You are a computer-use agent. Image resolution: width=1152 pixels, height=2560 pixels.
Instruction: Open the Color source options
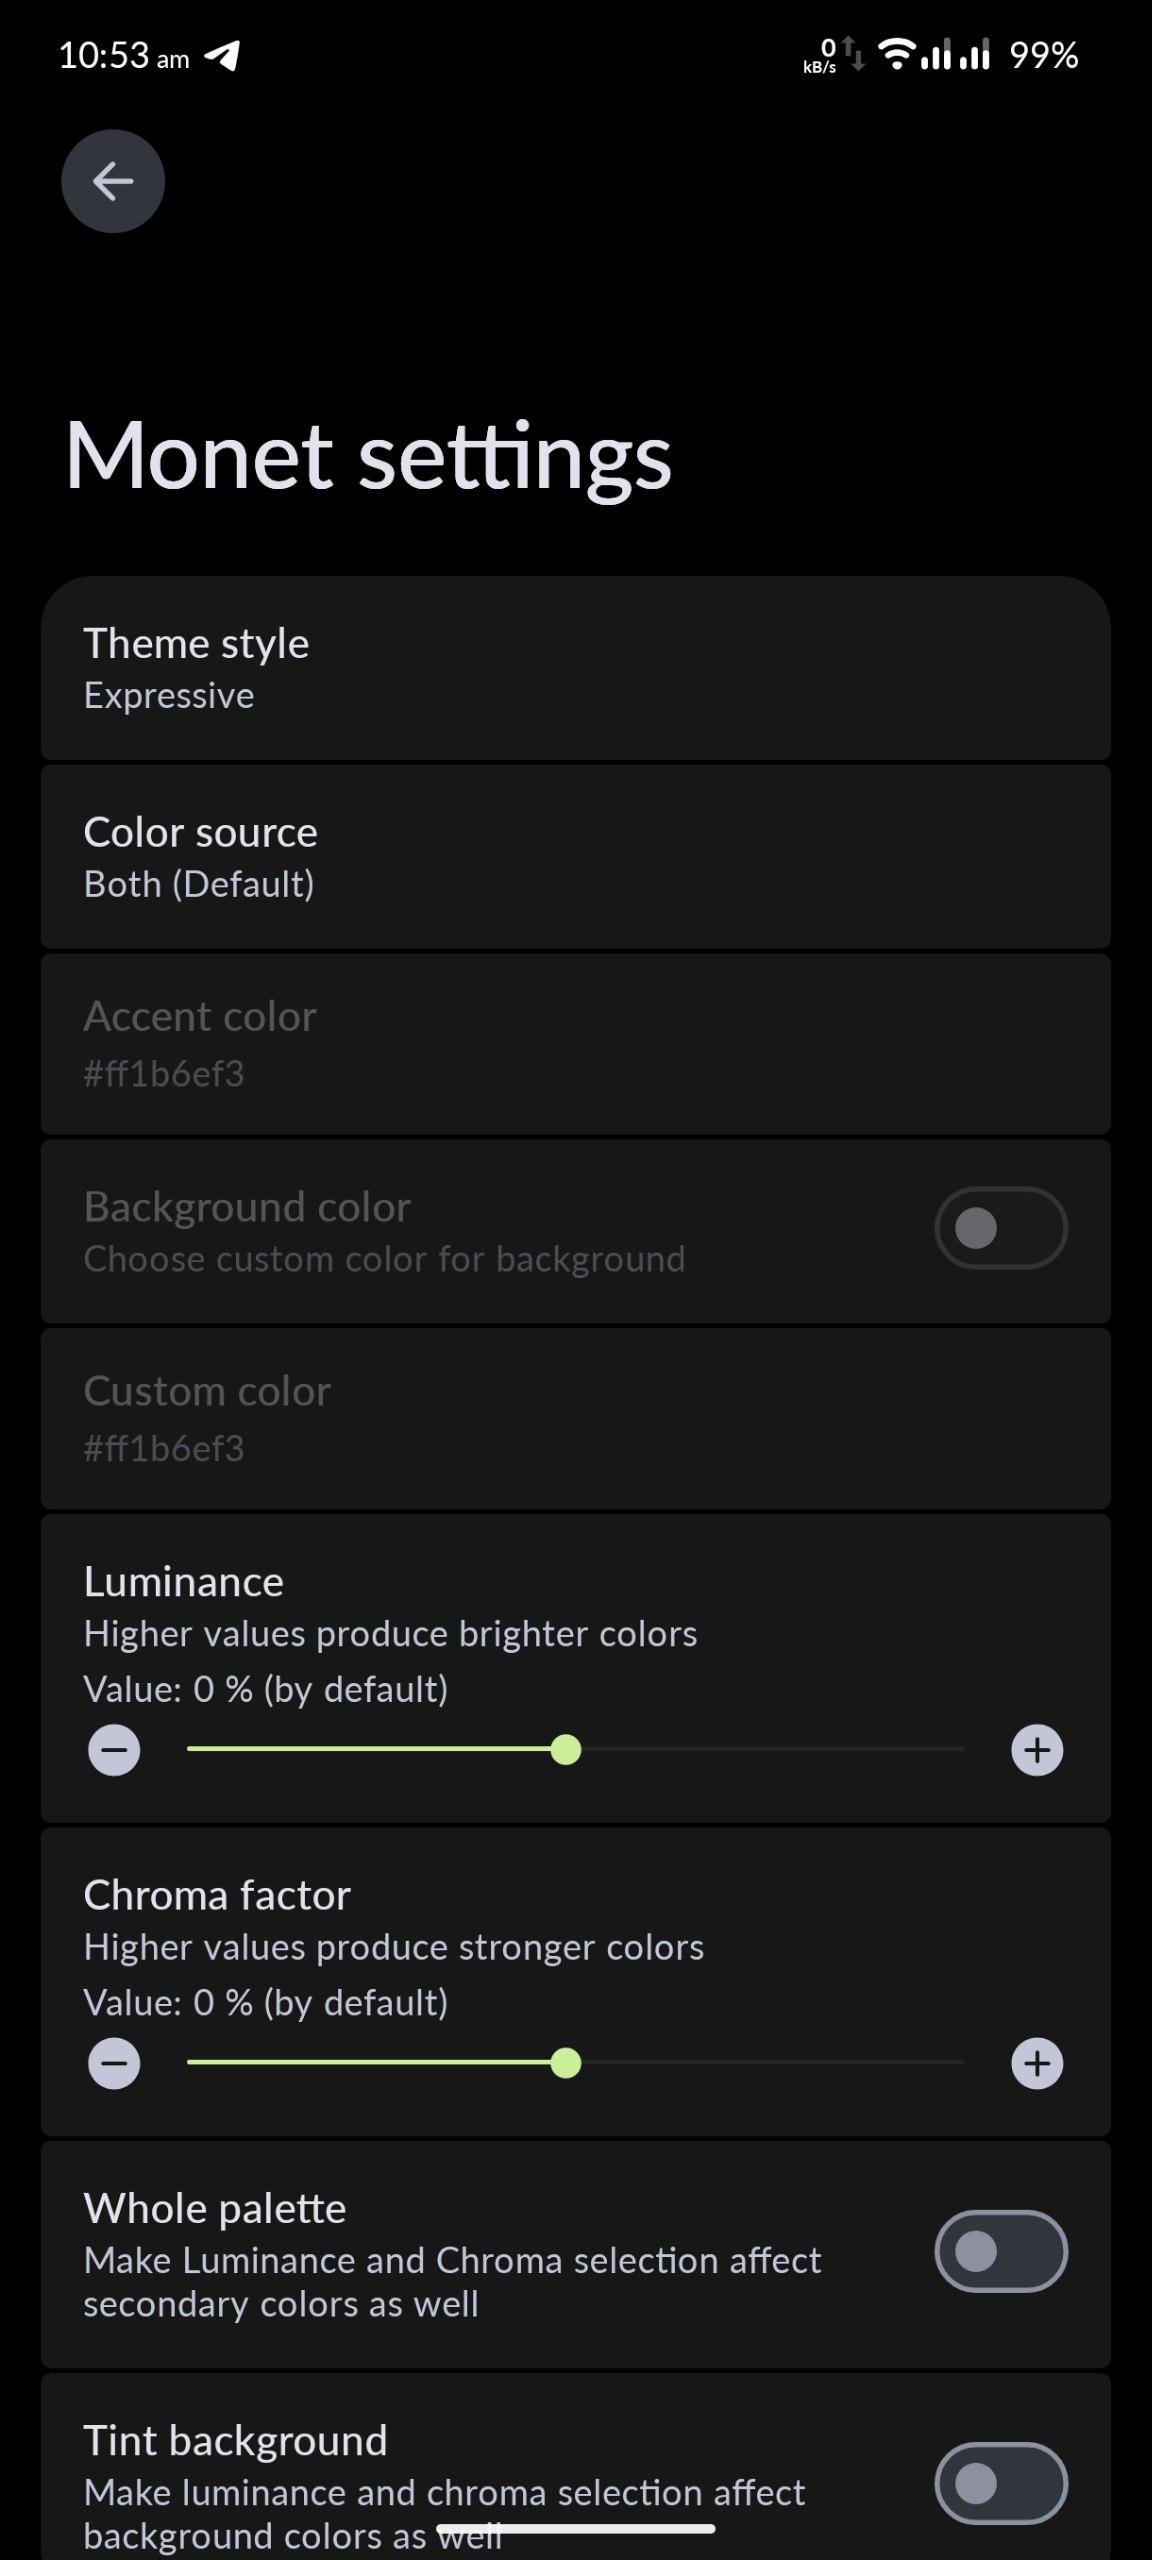575,857
